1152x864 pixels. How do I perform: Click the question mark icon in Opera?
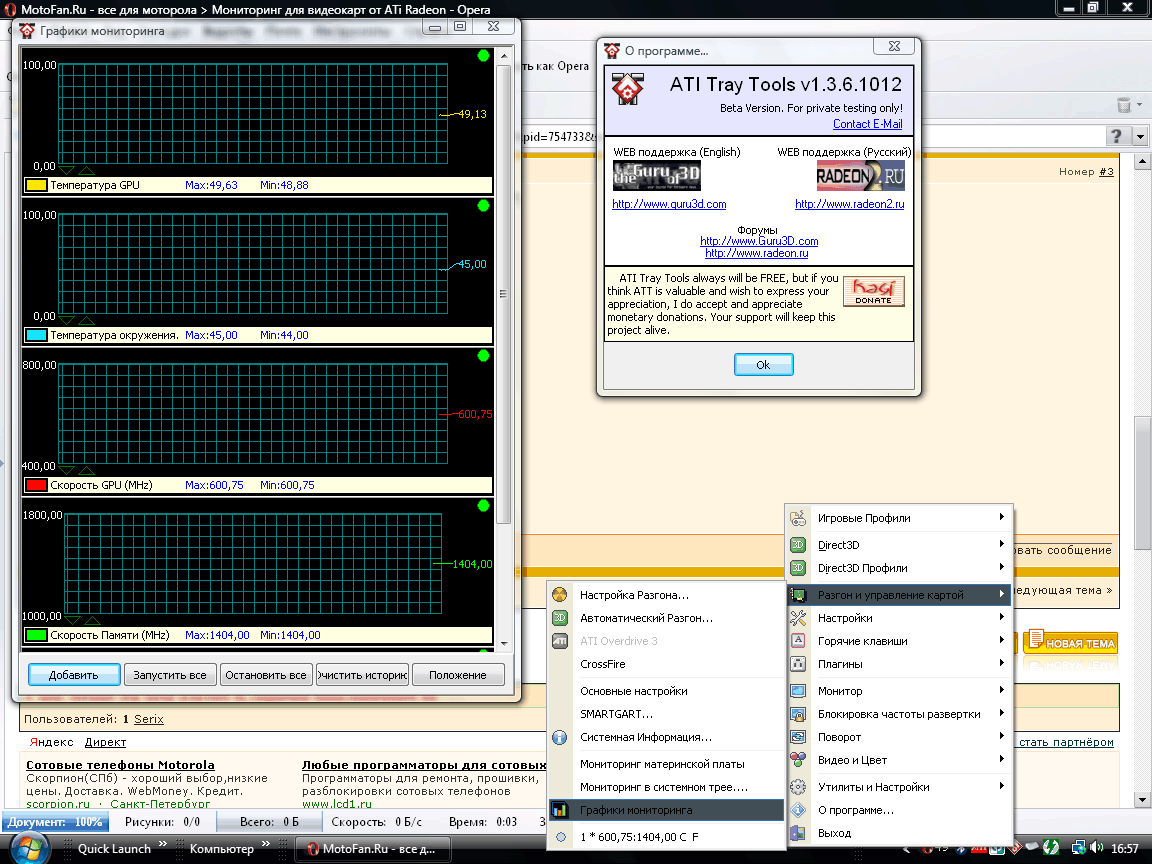[1117, 136]
